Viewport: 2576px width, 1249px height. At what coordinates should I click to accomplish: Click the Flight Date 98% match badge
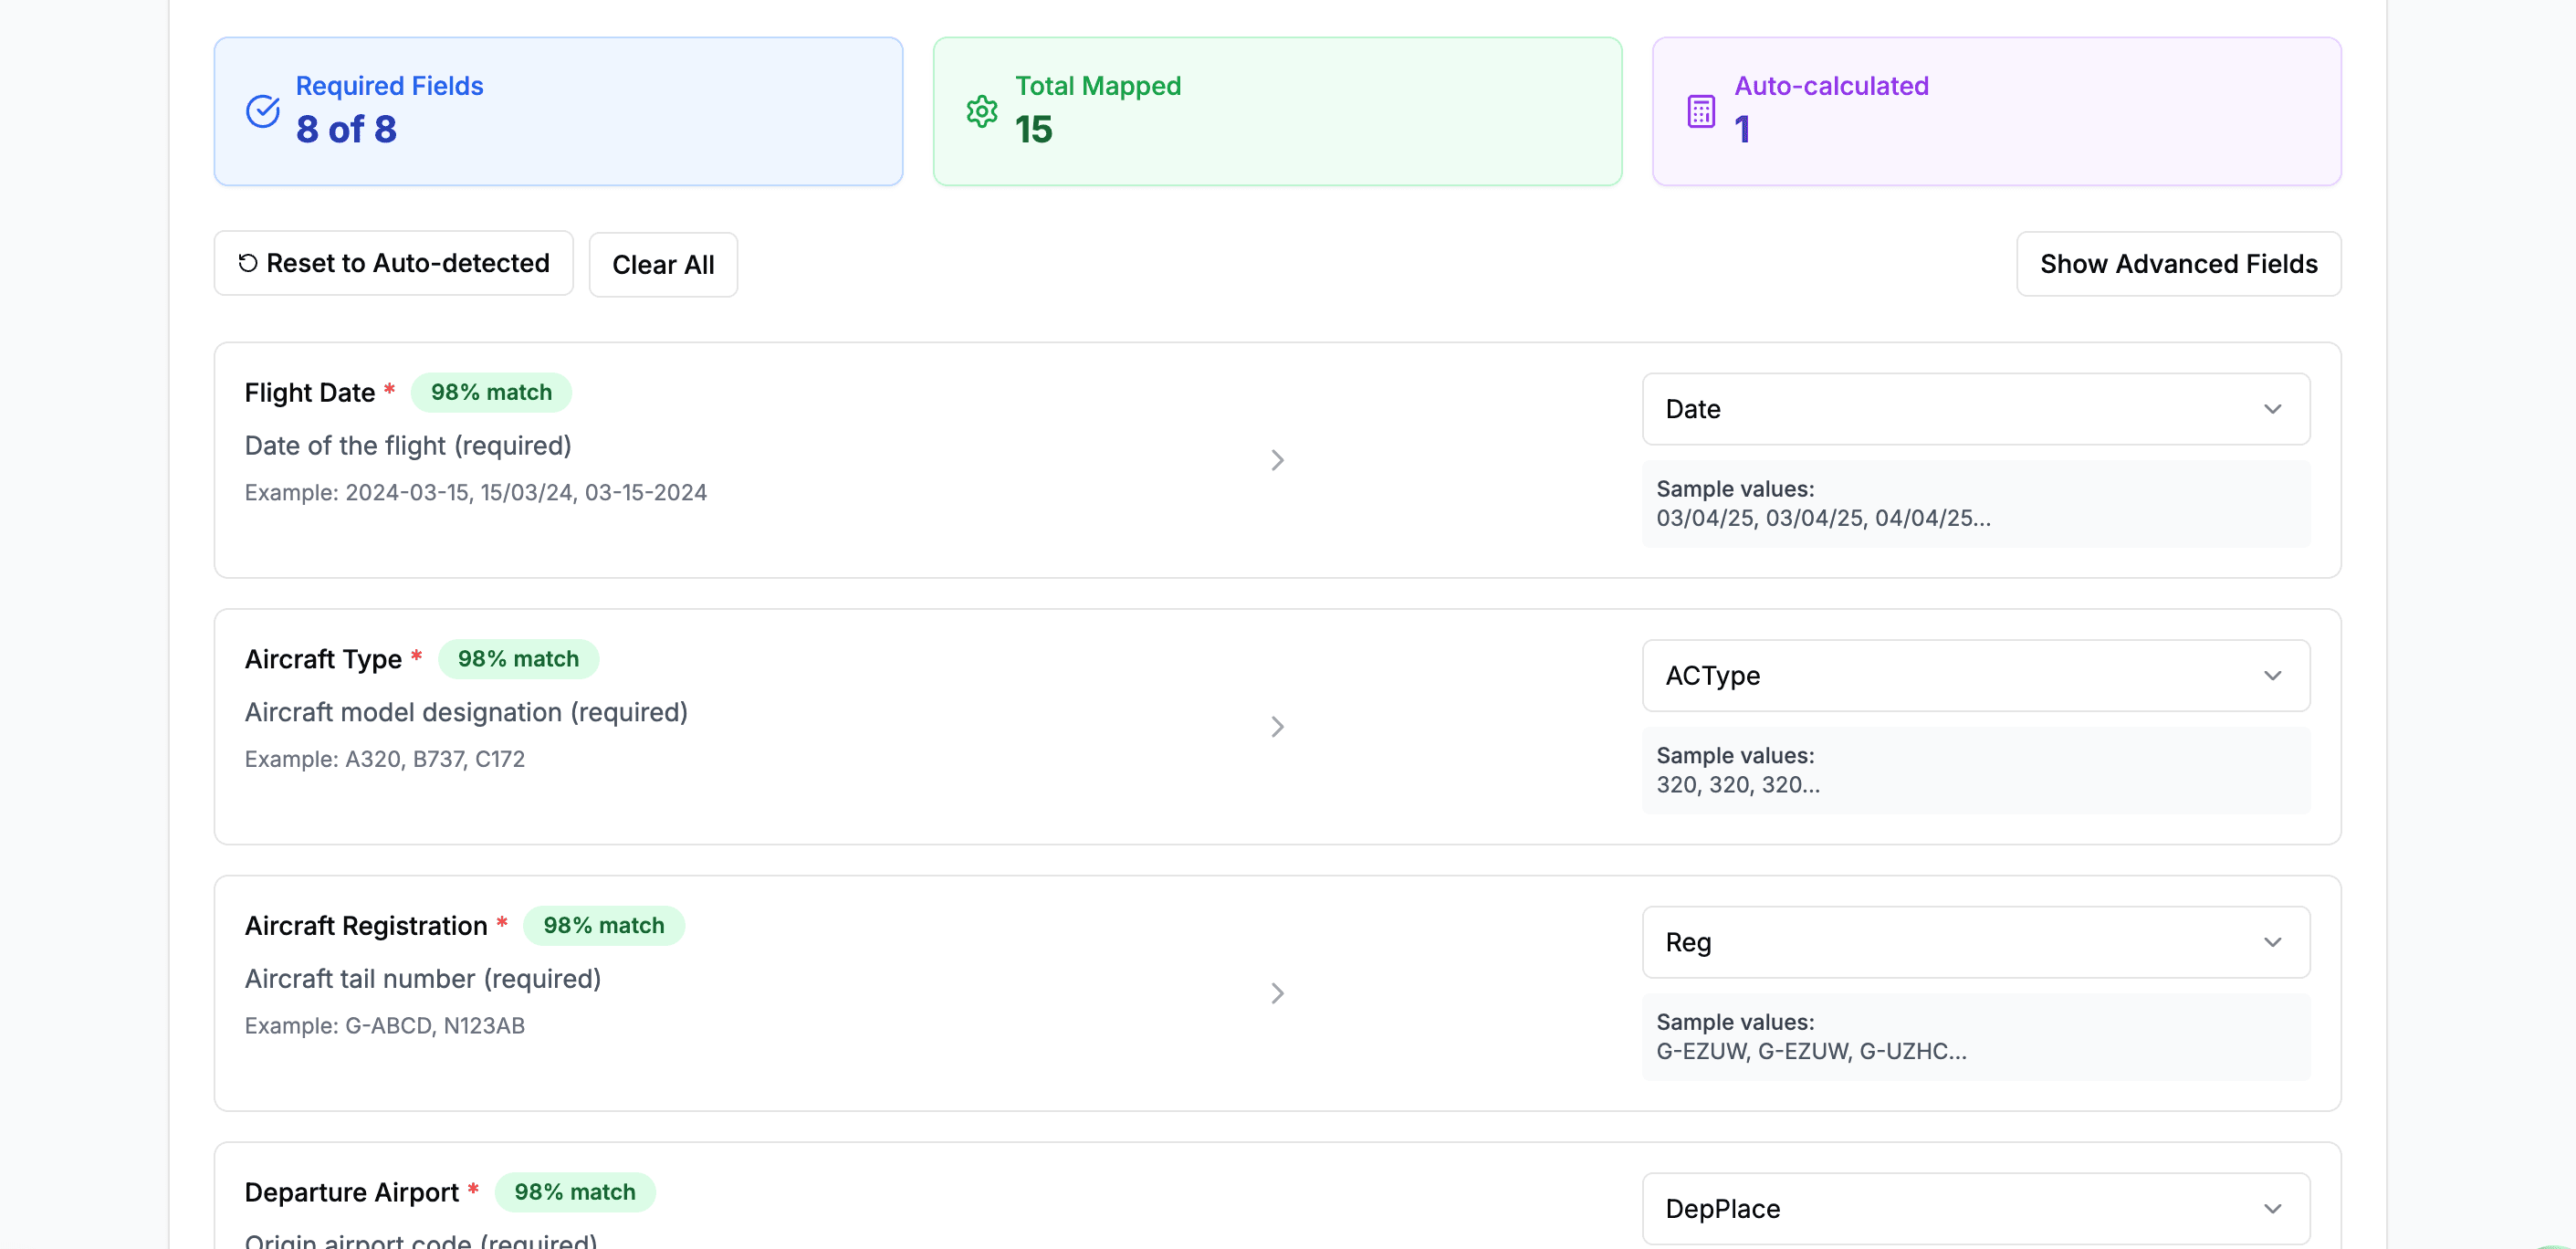[x=491, y=392]
